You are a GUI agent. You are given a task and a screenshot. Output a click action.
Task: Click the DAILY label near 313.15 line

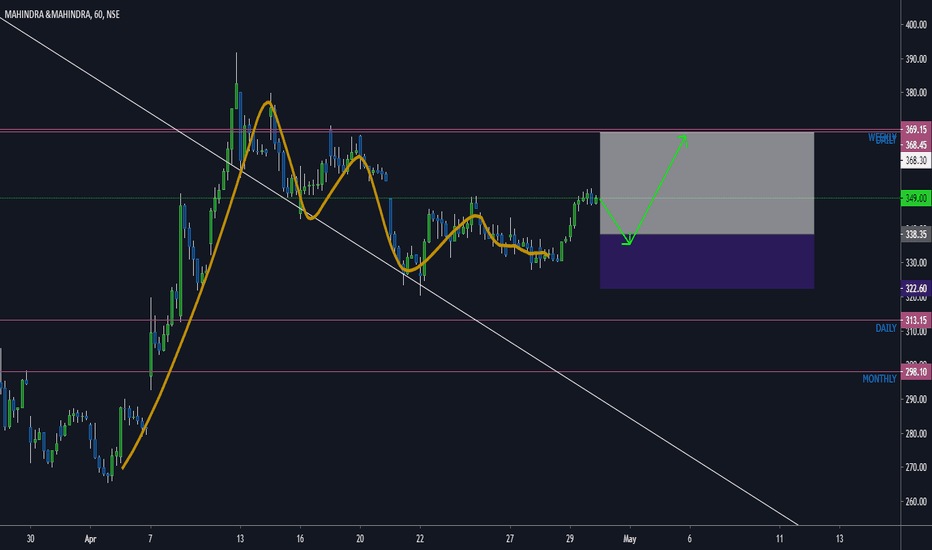(x=886, y=328)
